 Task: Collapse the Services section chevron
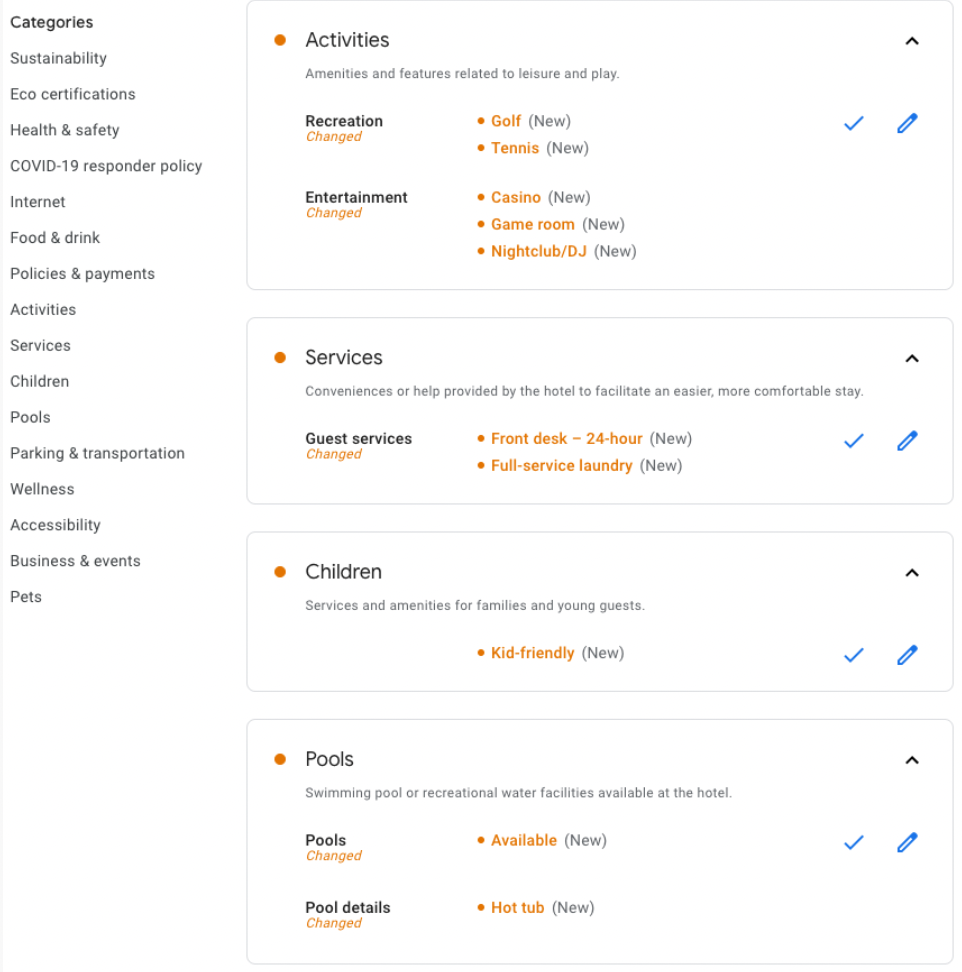[911, 358]
